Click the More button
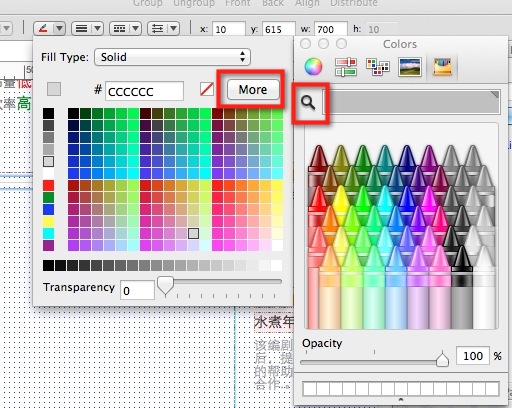 (x=253, y=89)
